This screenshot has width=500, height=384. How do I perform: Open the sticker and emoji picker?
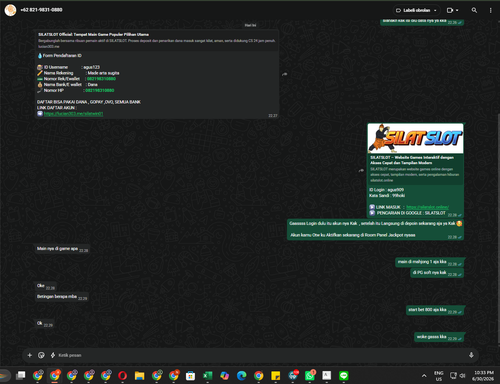41,355
